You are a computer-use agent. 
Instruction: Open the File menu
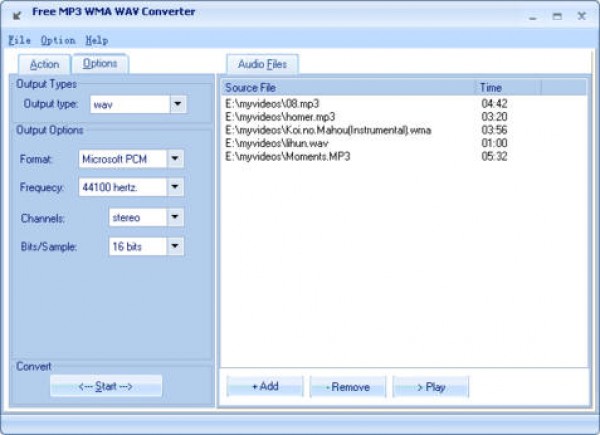pos(19,40)
